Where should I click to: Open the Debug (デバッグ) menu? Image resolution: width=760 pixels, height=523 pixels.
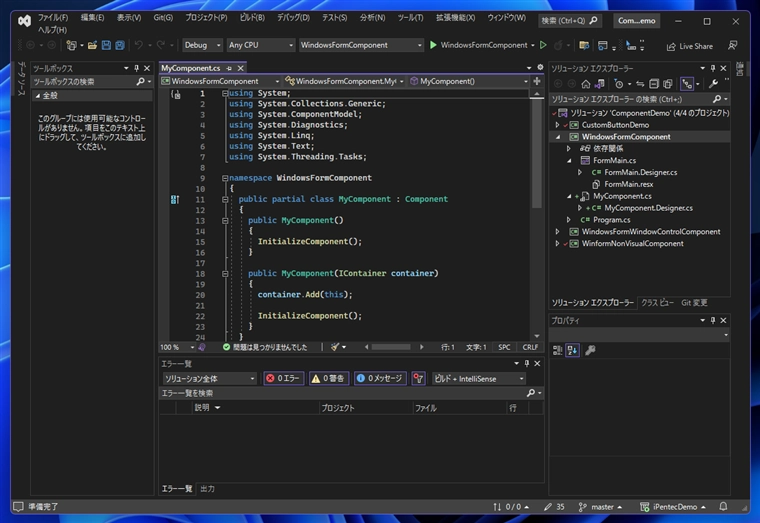(293, 17)
